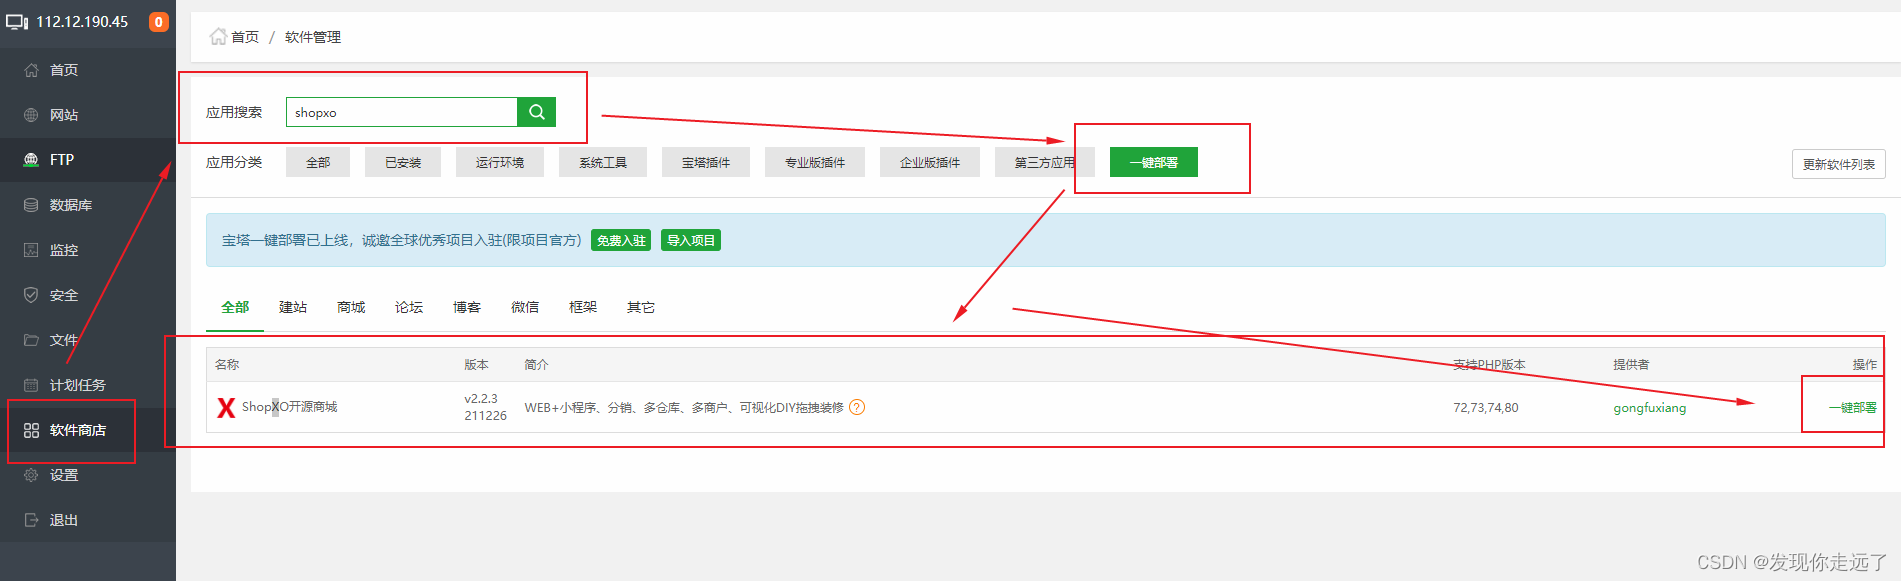Image resolution: width=1901 pixels, height=581 pixels.
Task: Click the 简介 column header
Action: [537, 364]
